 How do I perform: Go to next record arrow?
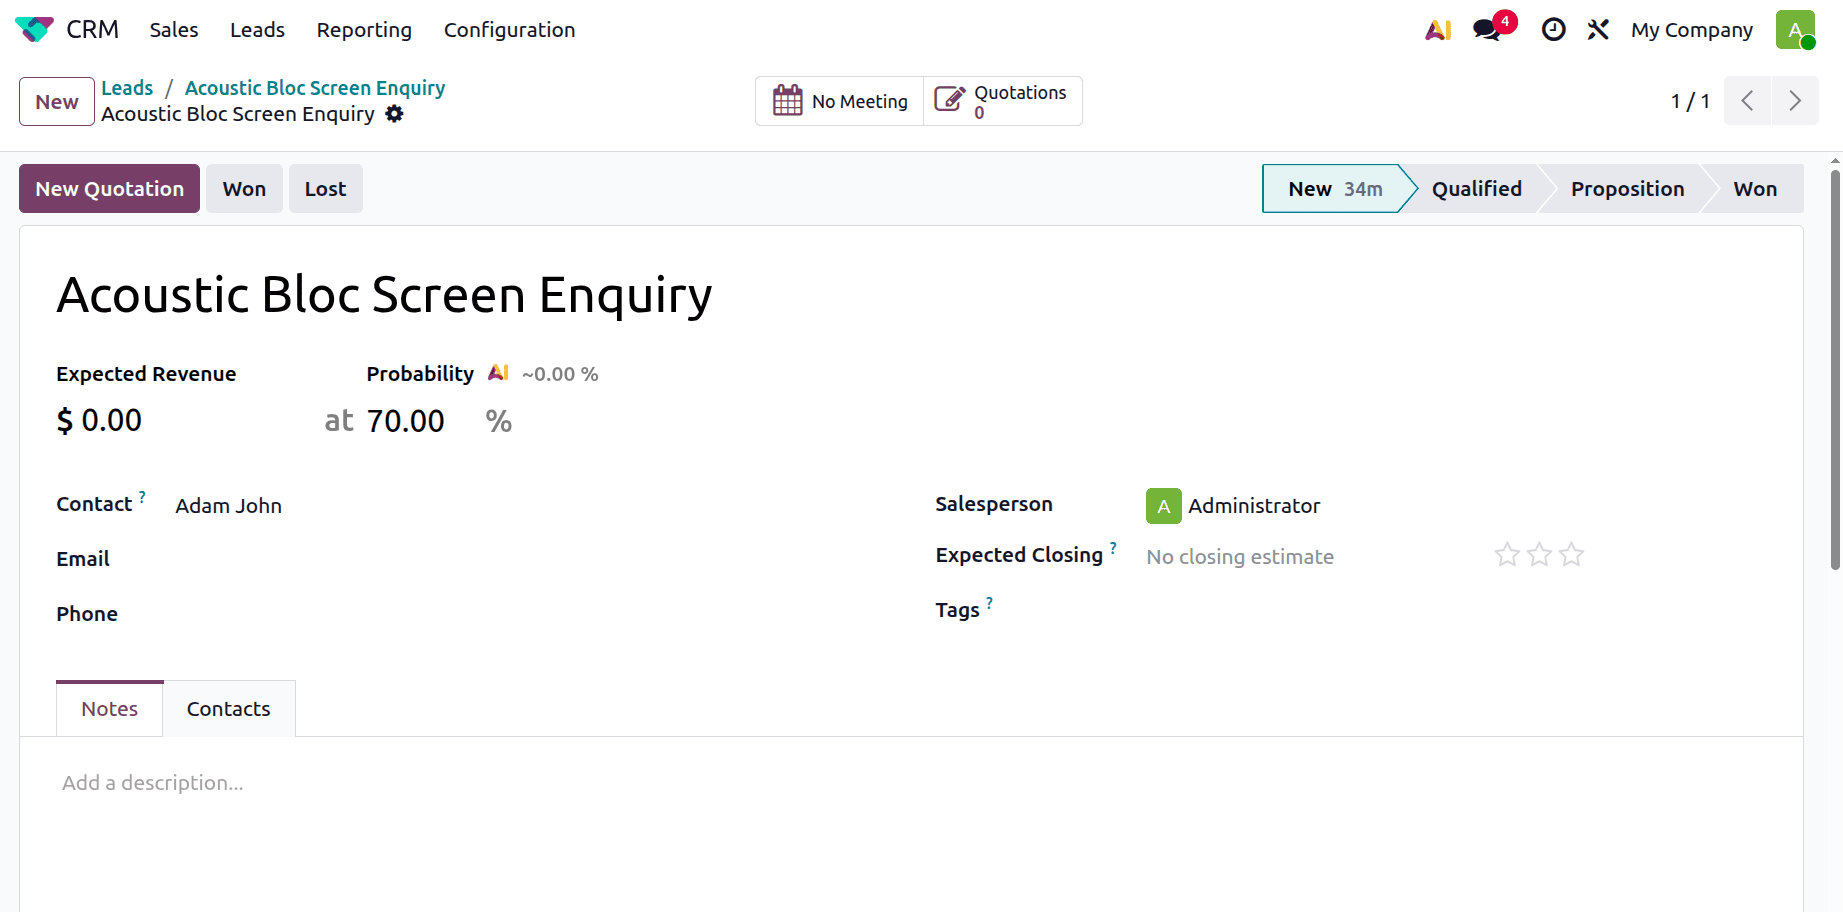(1795, 101)
